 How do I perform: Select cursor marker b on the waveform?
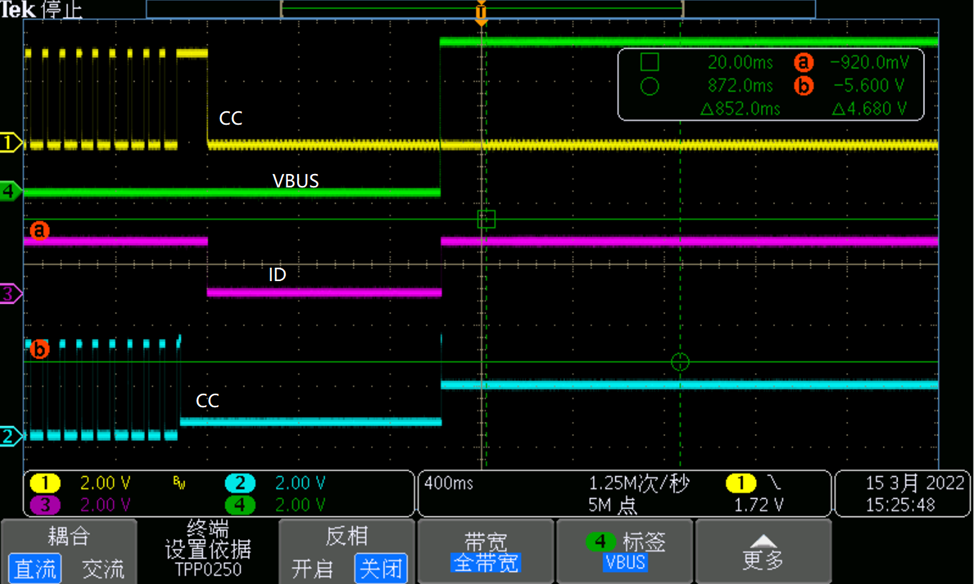(x=38, y=349)
